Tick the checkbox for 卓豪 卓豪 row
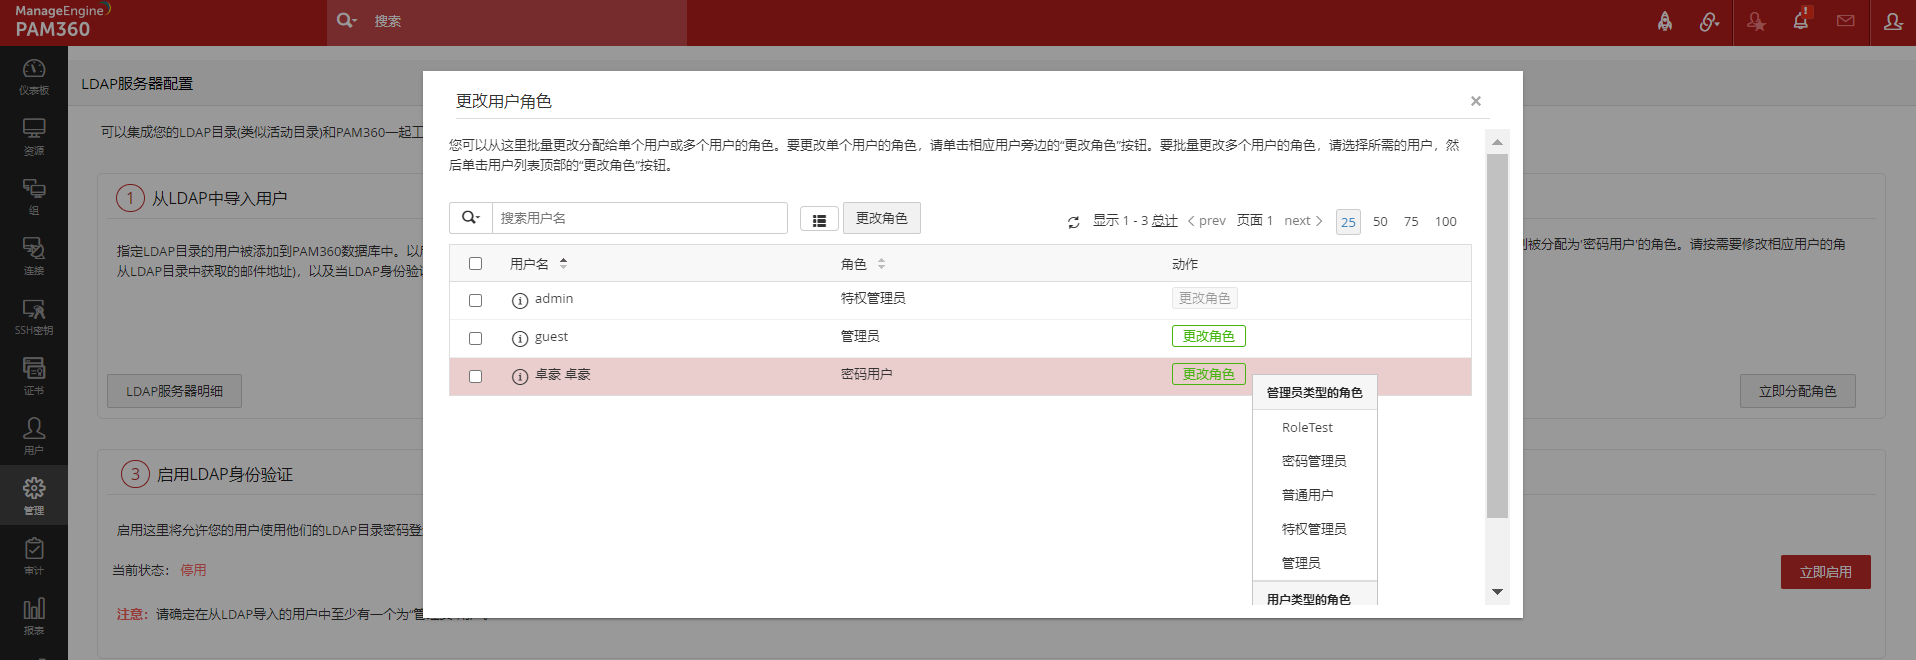The image size is (1916, 660). tap(475, 376)
